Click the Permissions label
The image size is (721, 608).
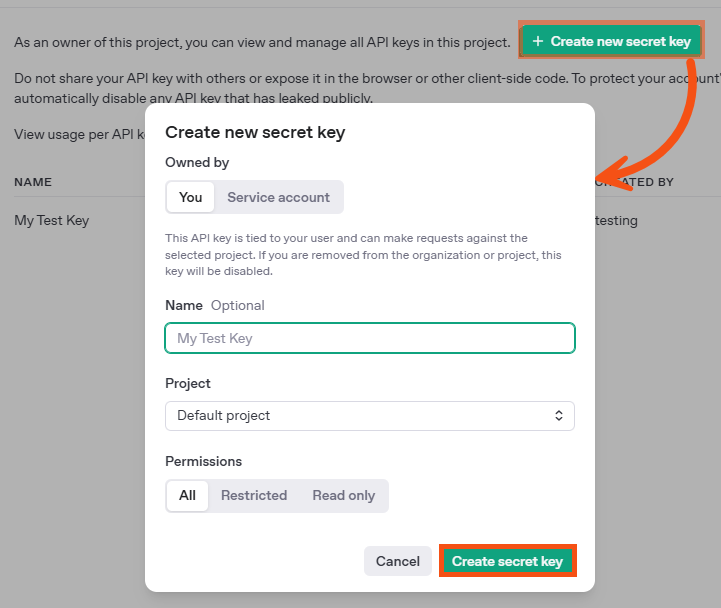point(203,461)
